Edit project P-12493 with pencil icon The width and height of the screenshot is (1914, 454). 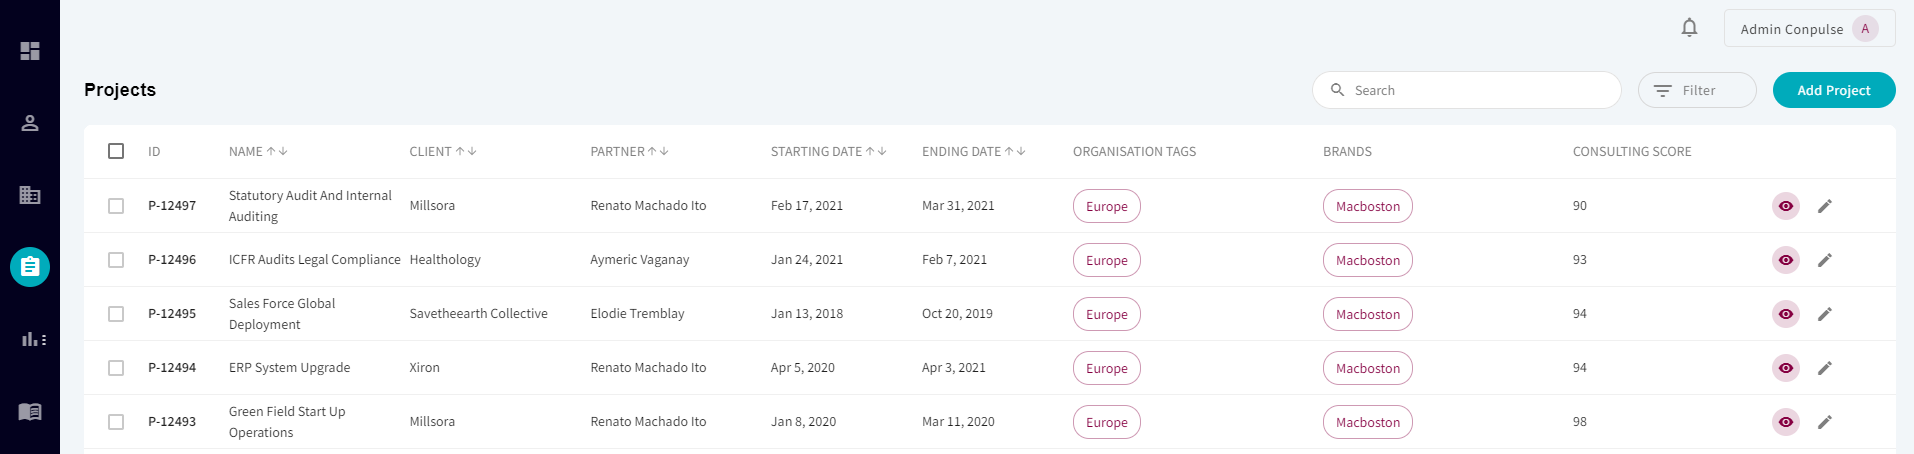point(1824,422)
